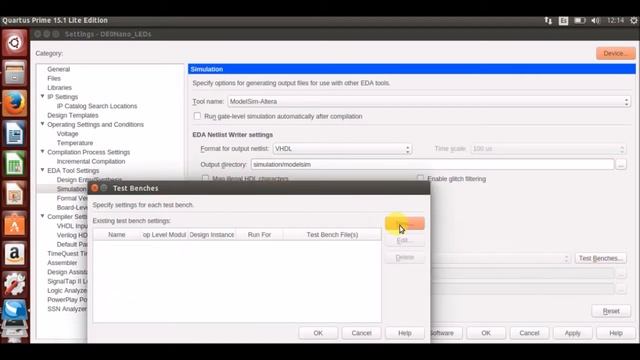The width and height of the screenshot is (640, 360).
Task: Click OK in Test Benches dialog
Action: coord(318,333)
